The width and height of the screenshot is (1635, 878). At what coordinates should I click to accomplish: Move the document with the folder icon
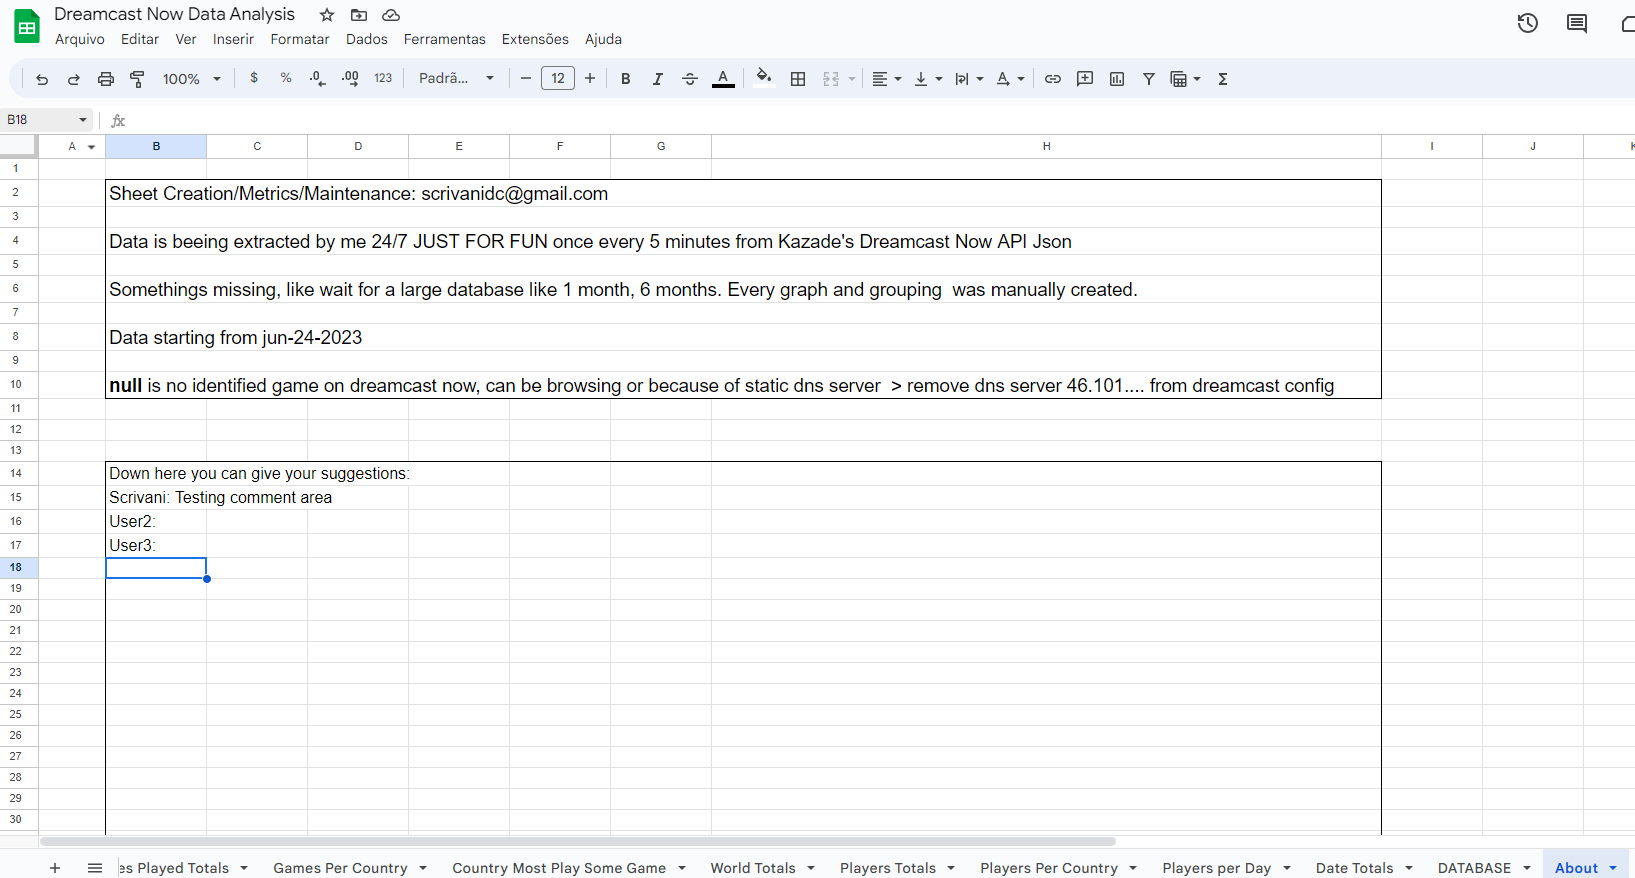(x=359, y=15)
